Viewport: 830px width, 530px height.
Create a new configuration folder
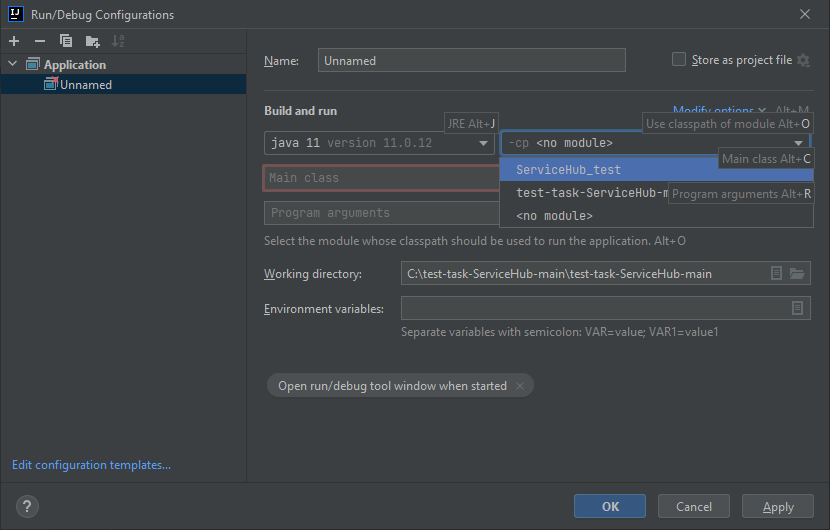point(92,41)
